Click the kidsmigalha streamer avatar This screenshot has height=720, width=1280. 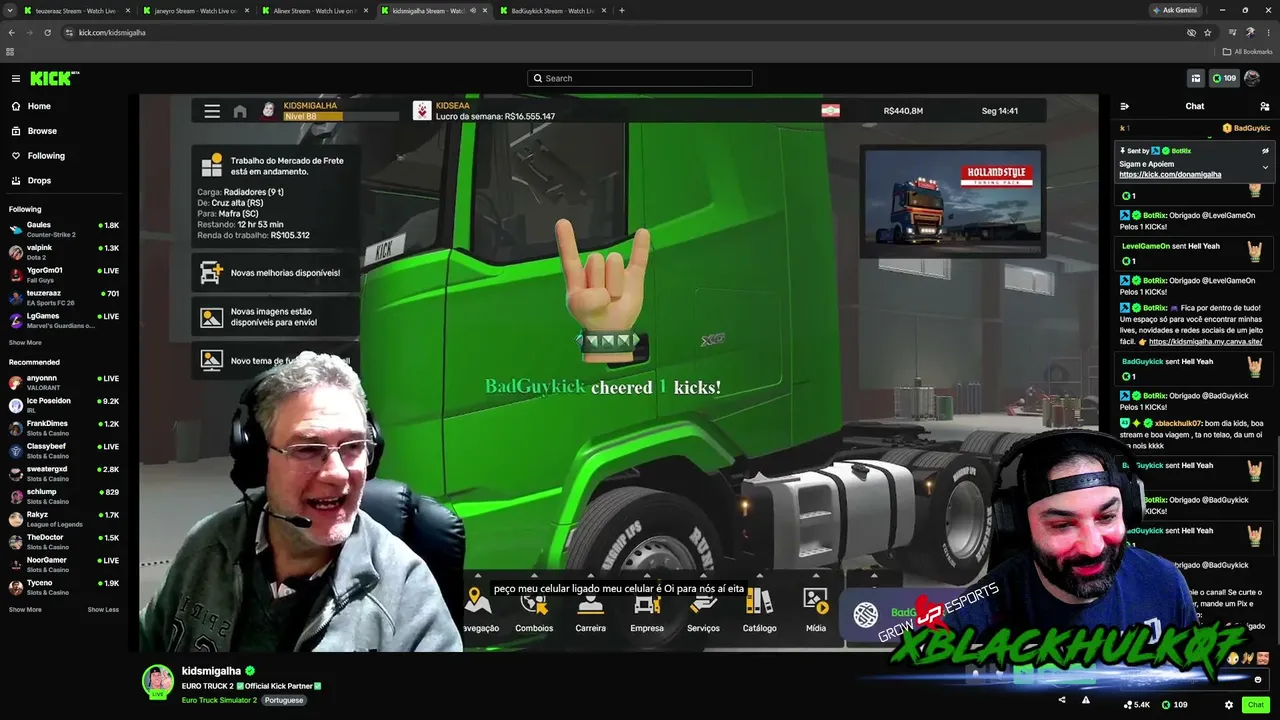157,680
